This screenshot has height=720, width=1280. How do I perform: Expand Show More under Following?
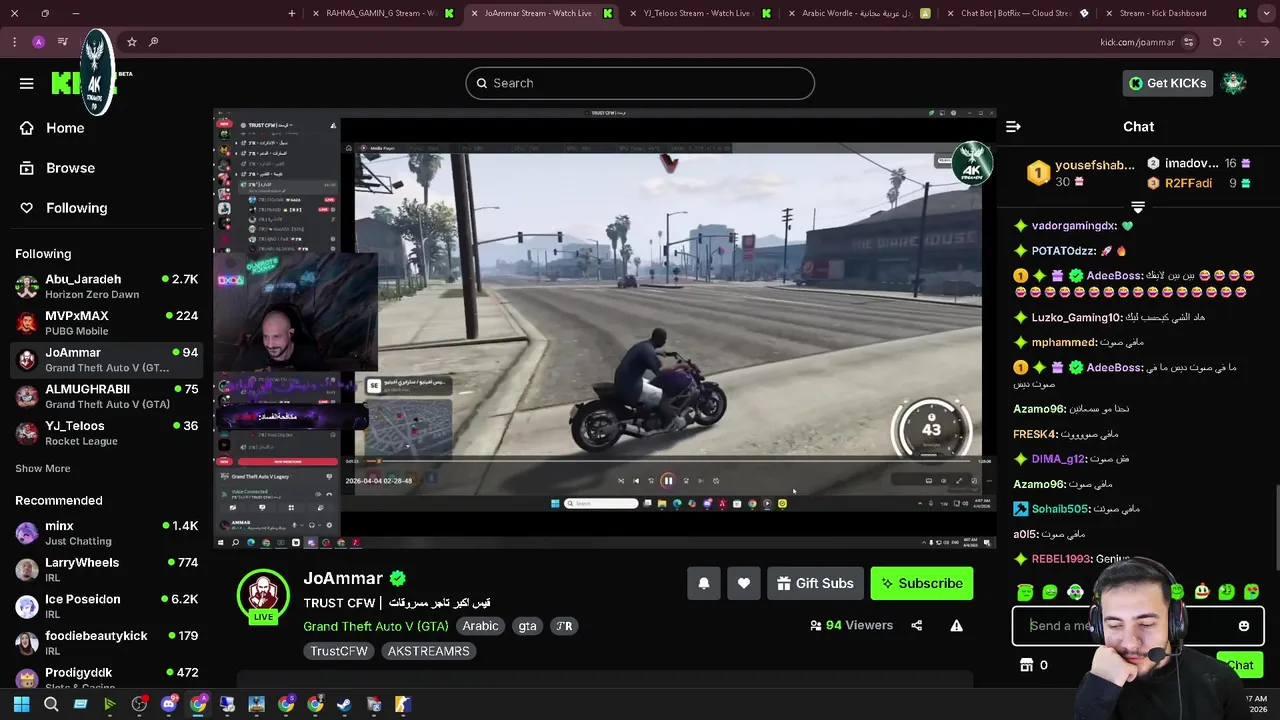coord(42,468)
